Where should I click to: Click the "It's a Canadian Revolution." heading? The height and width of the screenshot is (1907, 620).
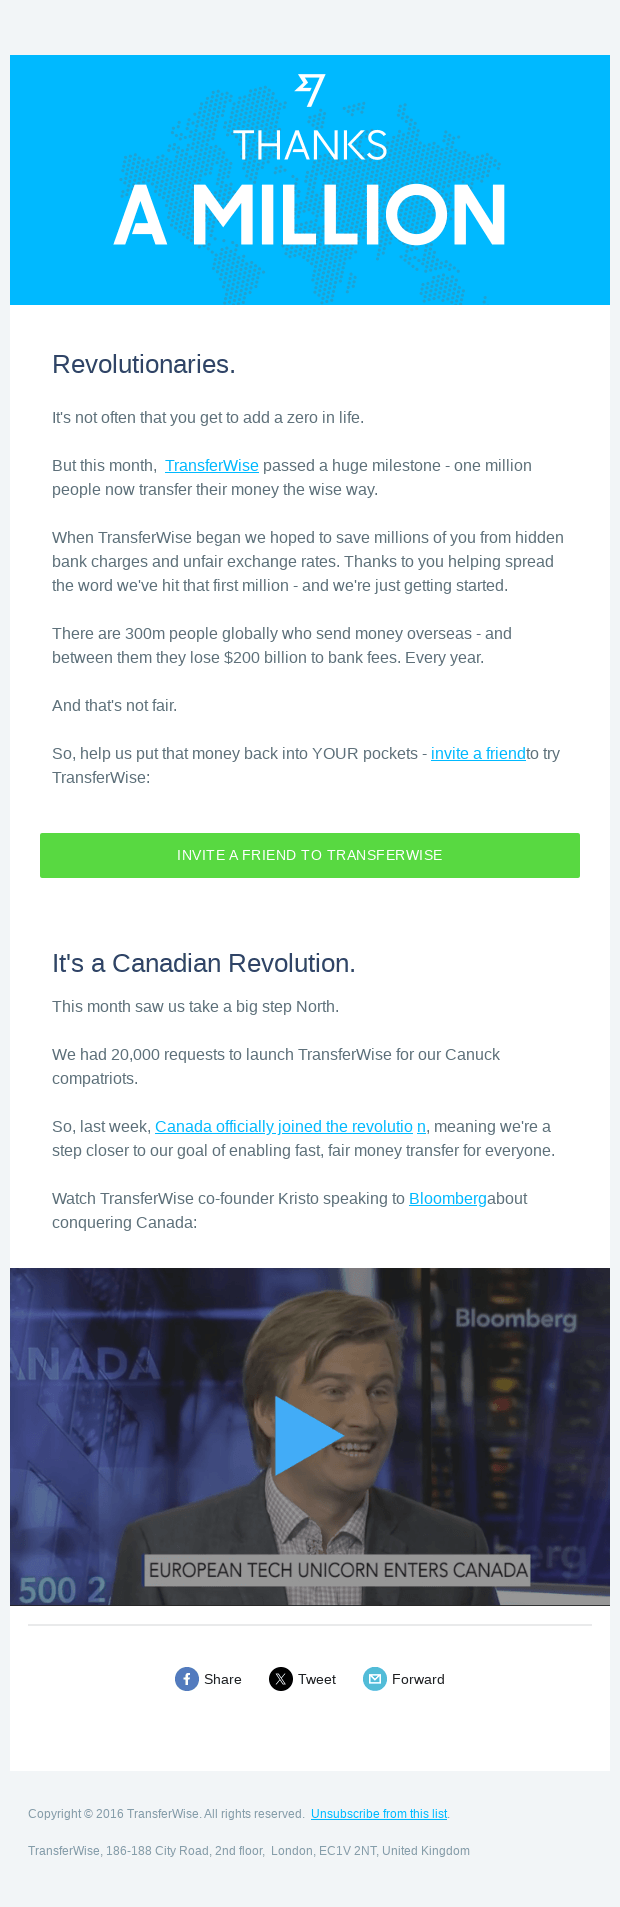click(204, 963)
